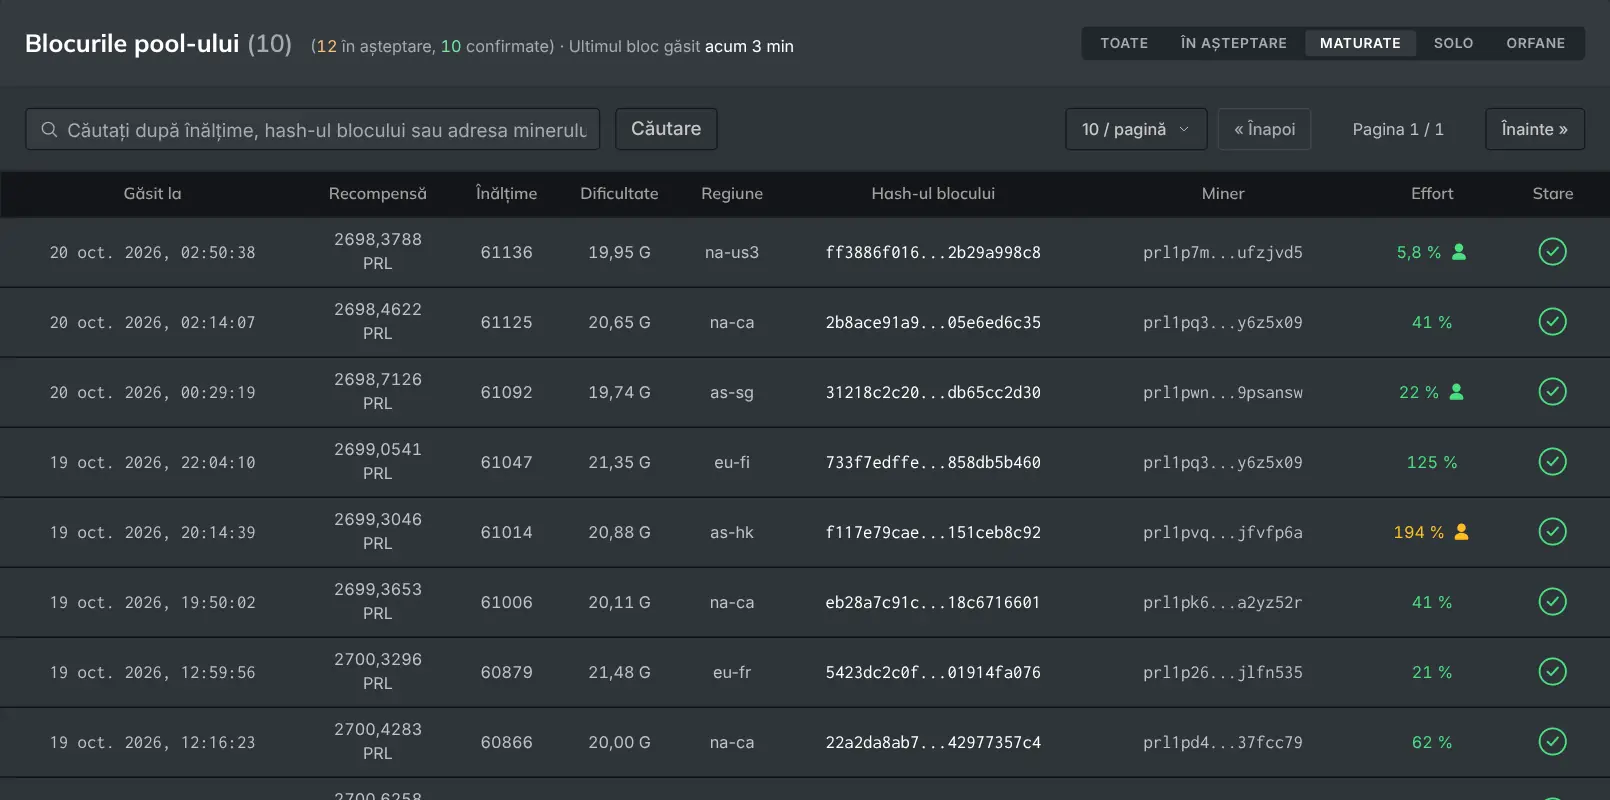The width and height of the screenshot is (1610, 800).
Task: Click the status checkmark for block 60879
Action: (x=1552, y=672)
